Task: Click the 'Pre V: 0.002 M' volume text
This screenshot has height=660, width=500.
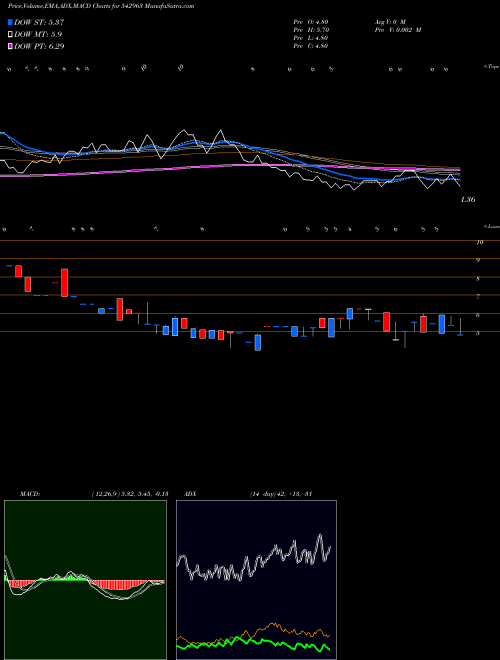Action: (398, 30)
